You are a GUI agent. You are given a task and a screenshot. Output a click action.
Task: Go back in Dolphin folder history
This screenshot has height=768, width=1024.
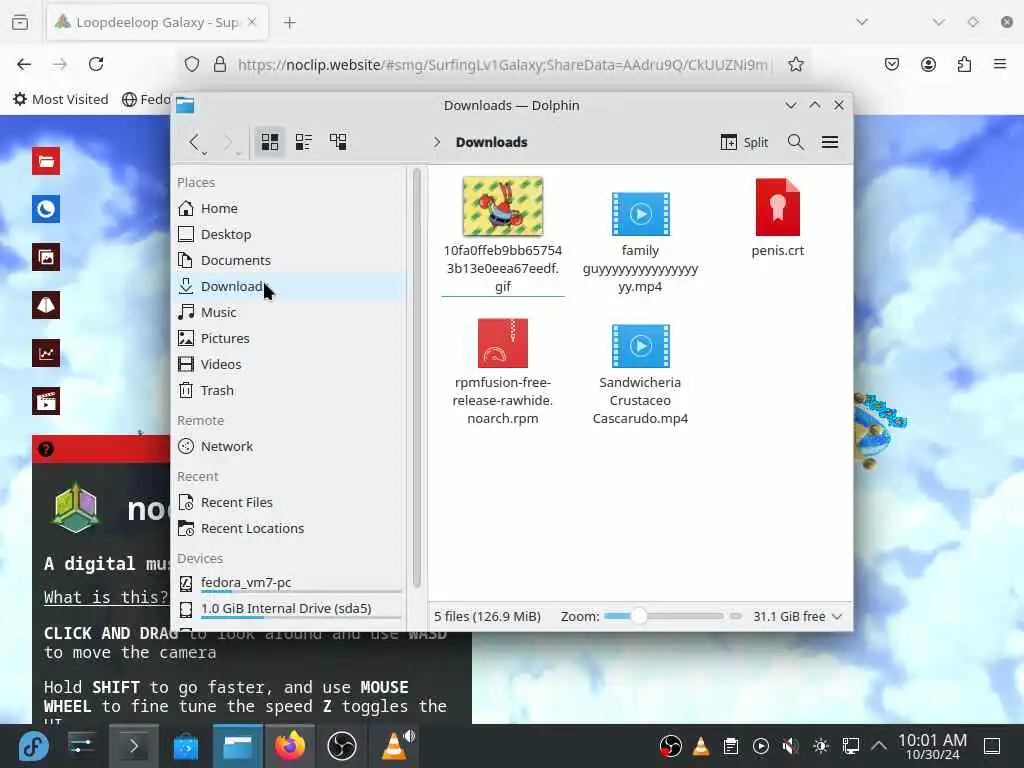pyautogui.click(x=193, y=142)
